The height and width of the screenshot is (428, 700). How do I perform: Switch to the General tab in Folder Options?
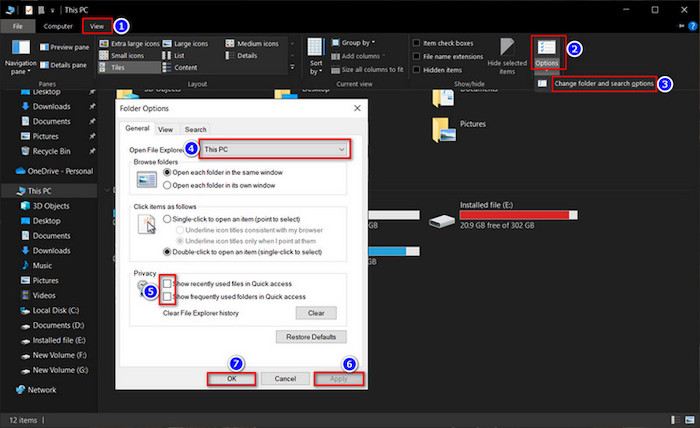137,128
